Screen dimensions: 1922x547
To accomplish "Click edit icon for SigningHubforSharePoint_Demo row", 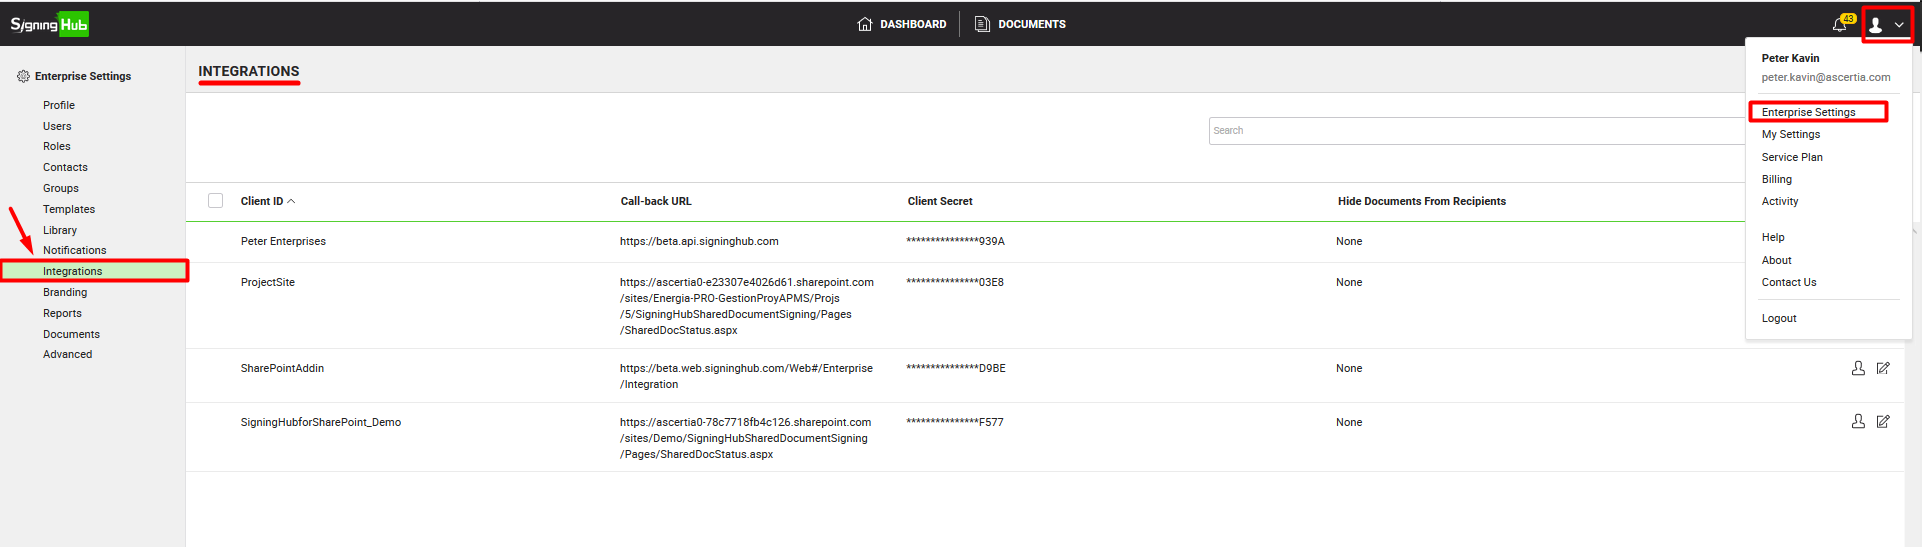I will click(x=1883, y=422).
